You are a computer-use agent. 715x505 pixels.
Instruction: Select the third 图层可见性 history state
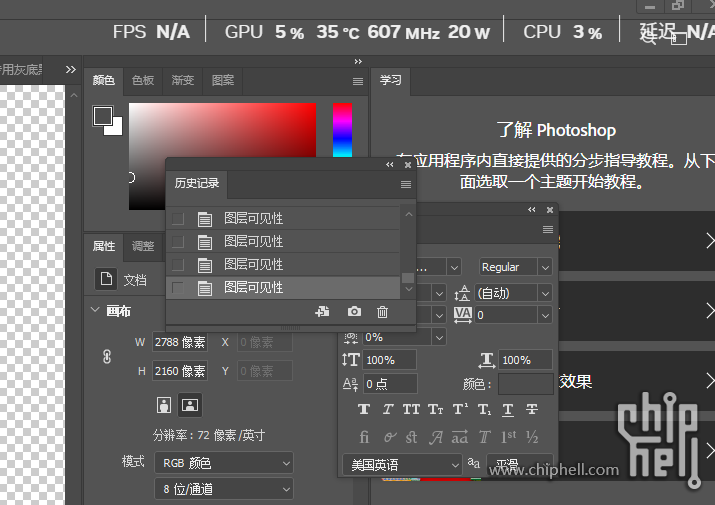point(283,265)
